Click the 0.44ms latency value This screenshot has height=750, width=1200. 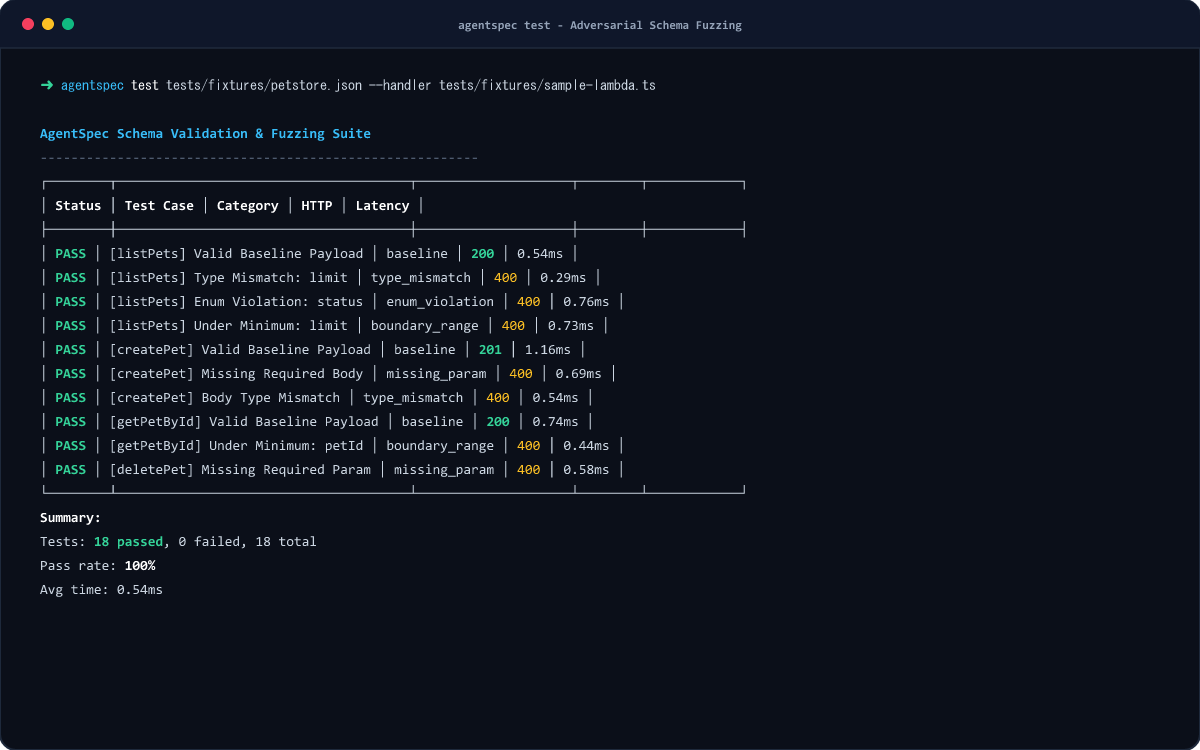tap(586, 446)
